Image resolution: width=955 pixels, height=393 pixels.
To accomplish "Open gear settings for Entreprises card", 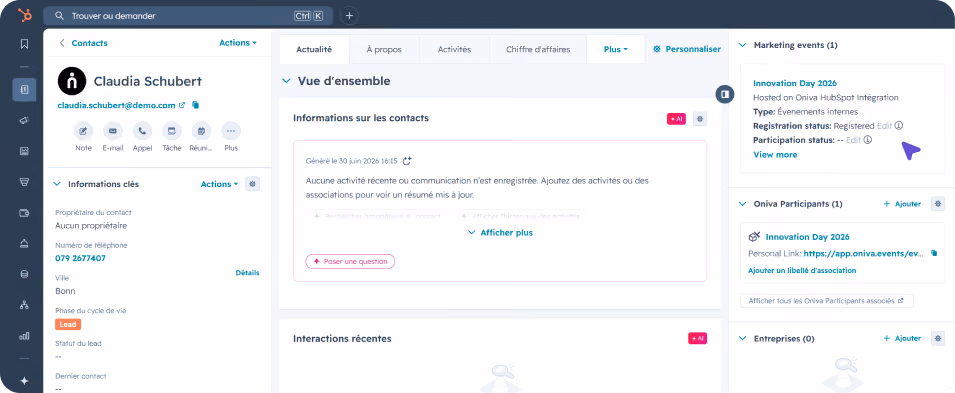I will pos(938,338).
